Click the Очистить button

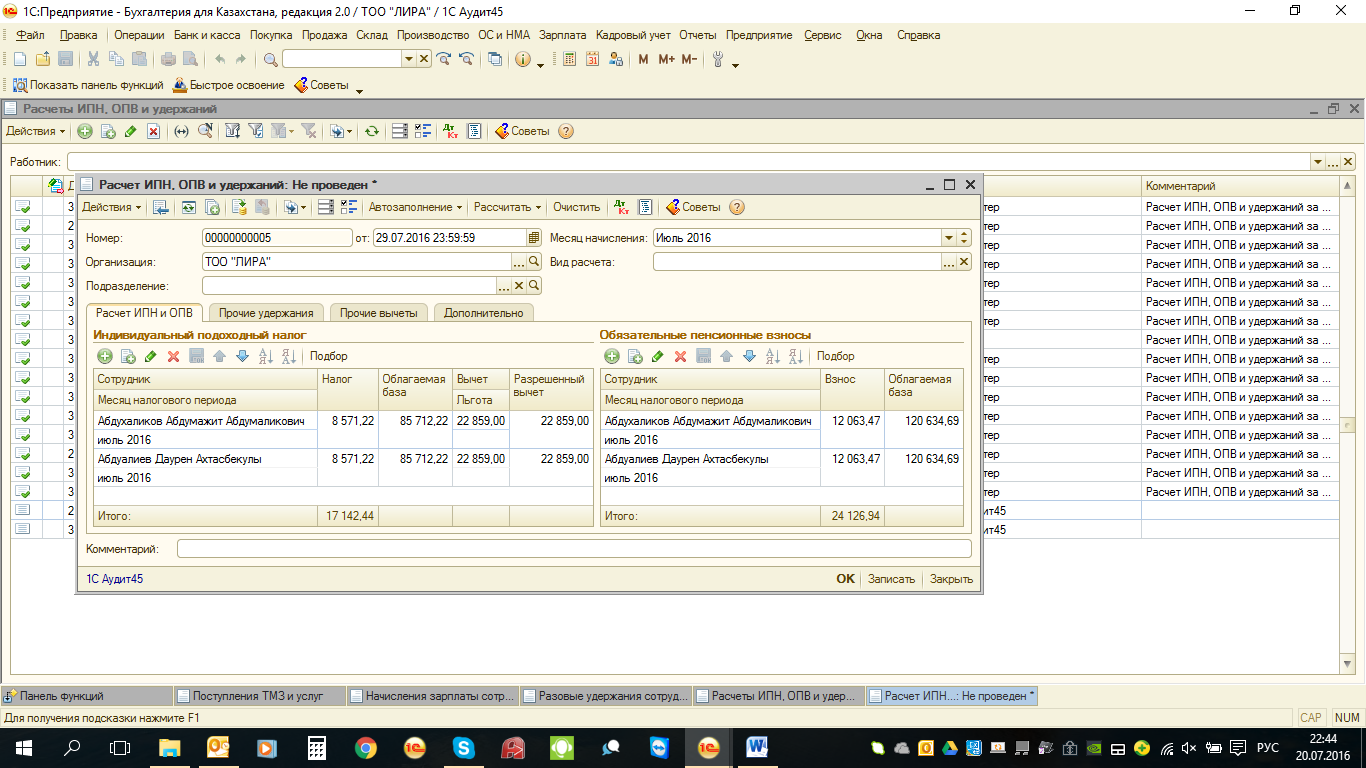coord(577,207)
